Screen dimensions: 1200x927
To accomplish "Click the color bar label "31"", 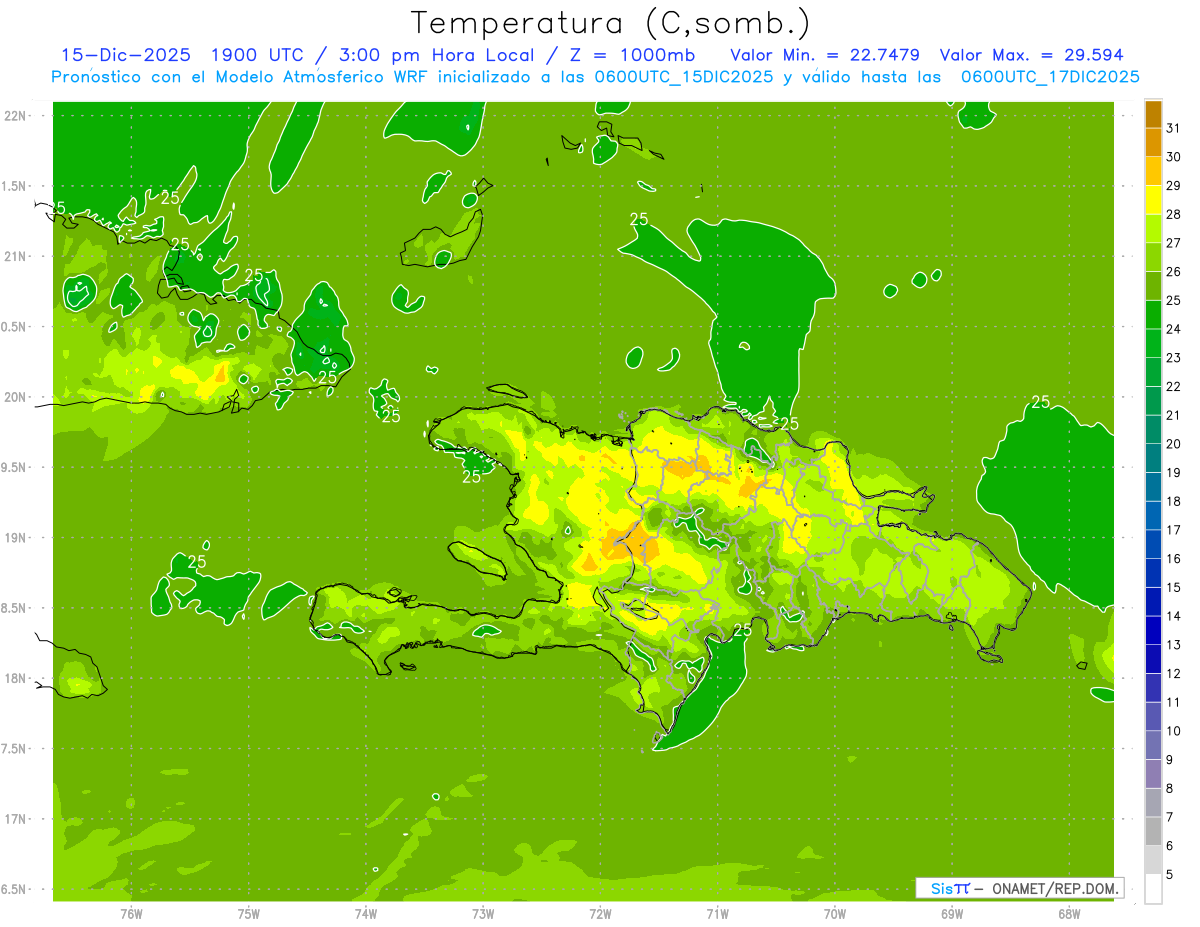I will click(1174, 128).
